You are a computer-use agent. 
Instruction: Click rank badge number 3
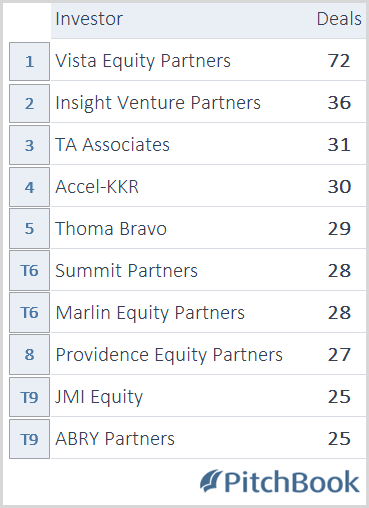29,145
